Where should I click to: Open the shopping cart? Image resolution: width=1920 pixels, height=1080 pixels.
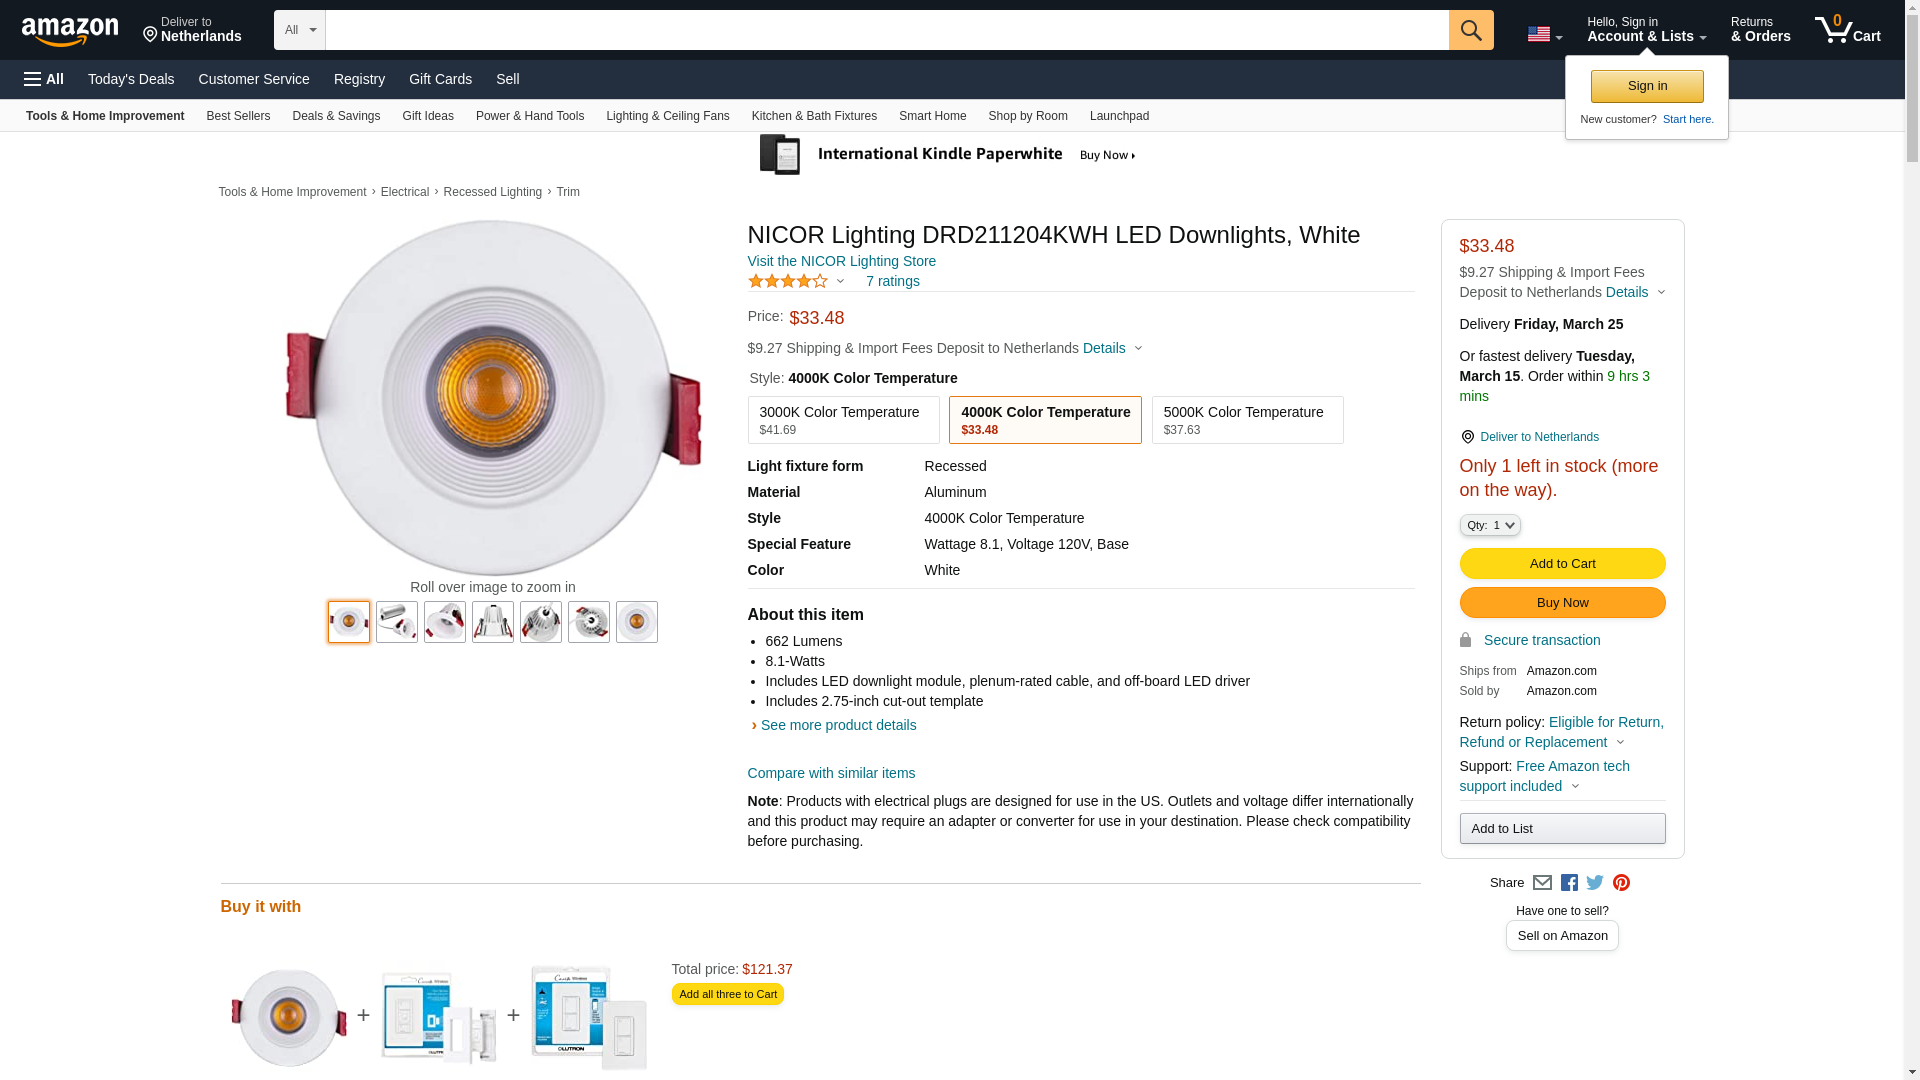1847,30
